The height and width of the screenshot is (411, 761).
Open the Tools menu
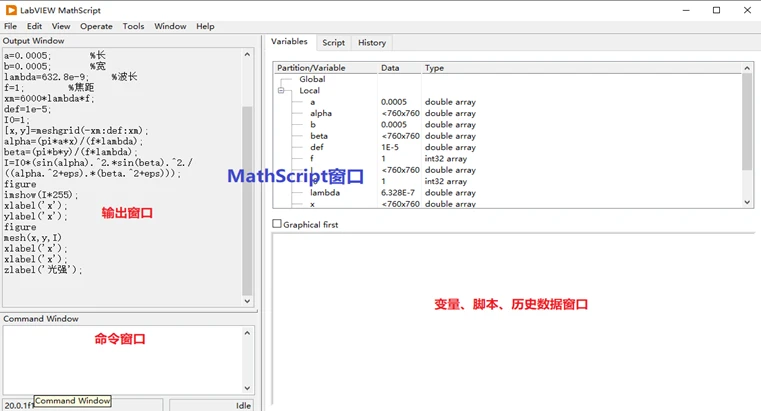tap(133, 26)
